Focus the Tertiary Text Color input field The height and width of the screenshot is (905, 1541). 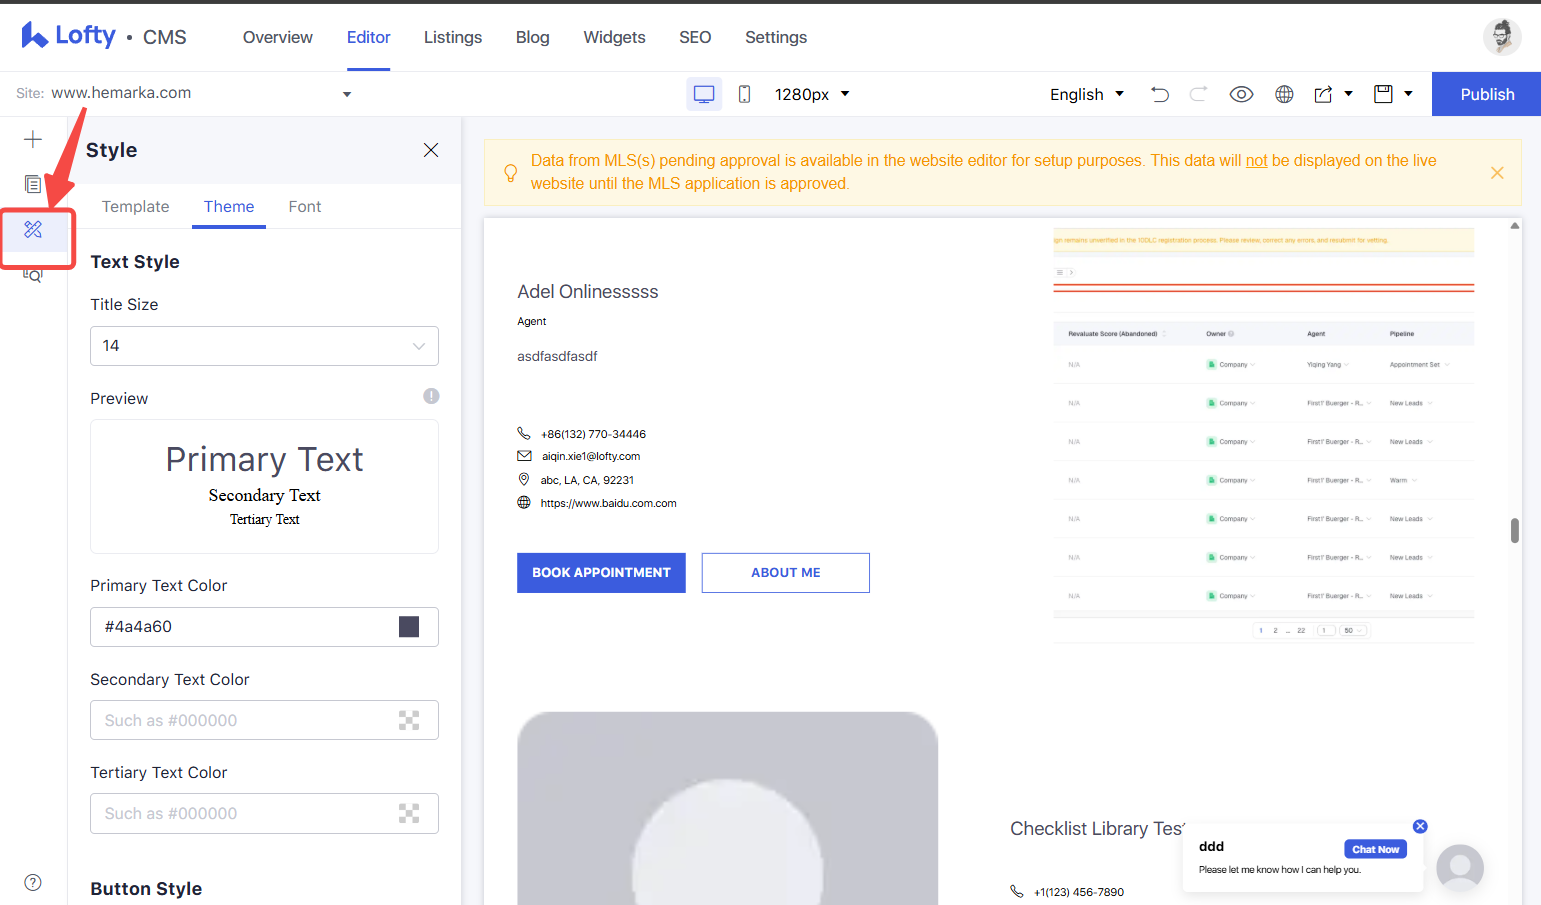tap(264, 813)
